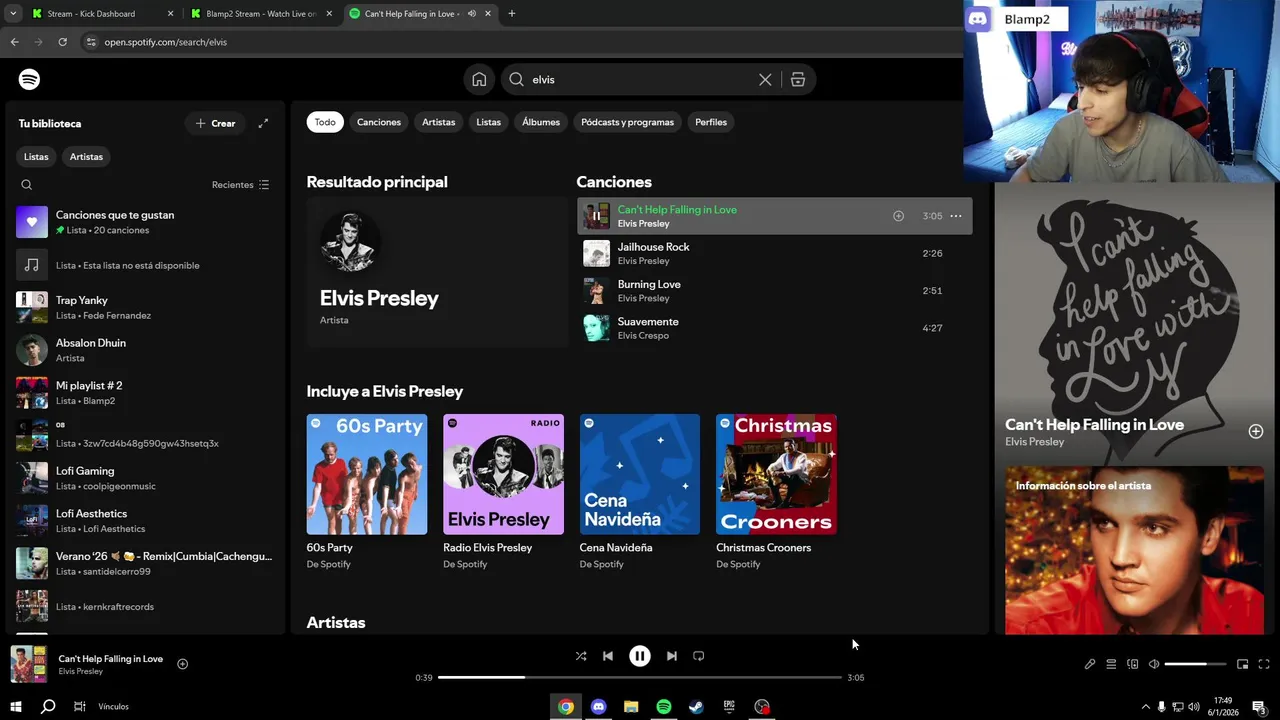Open Lofi Gaming playlist
The width and height of the screenshot is (1280, 720).
coord(145,478)
